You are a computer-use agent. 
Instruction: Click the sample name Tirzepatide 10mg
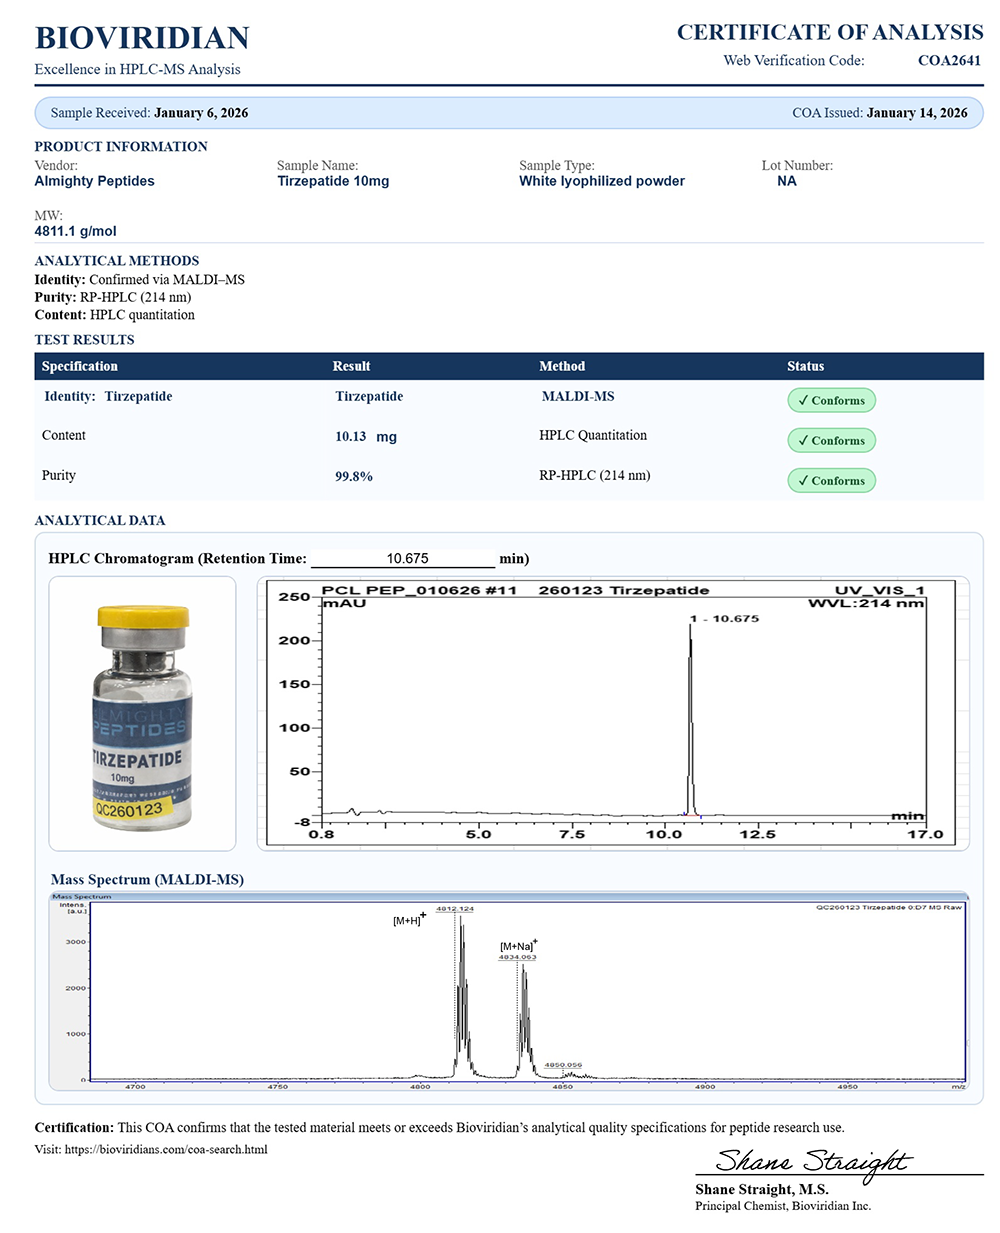click(333, 182)
